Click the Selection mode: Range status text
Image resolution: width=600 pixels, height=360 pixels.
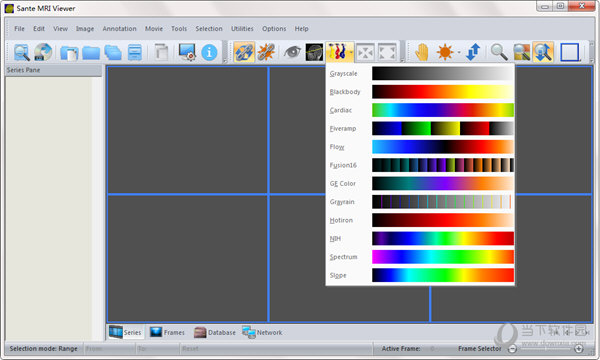[44, 349]
